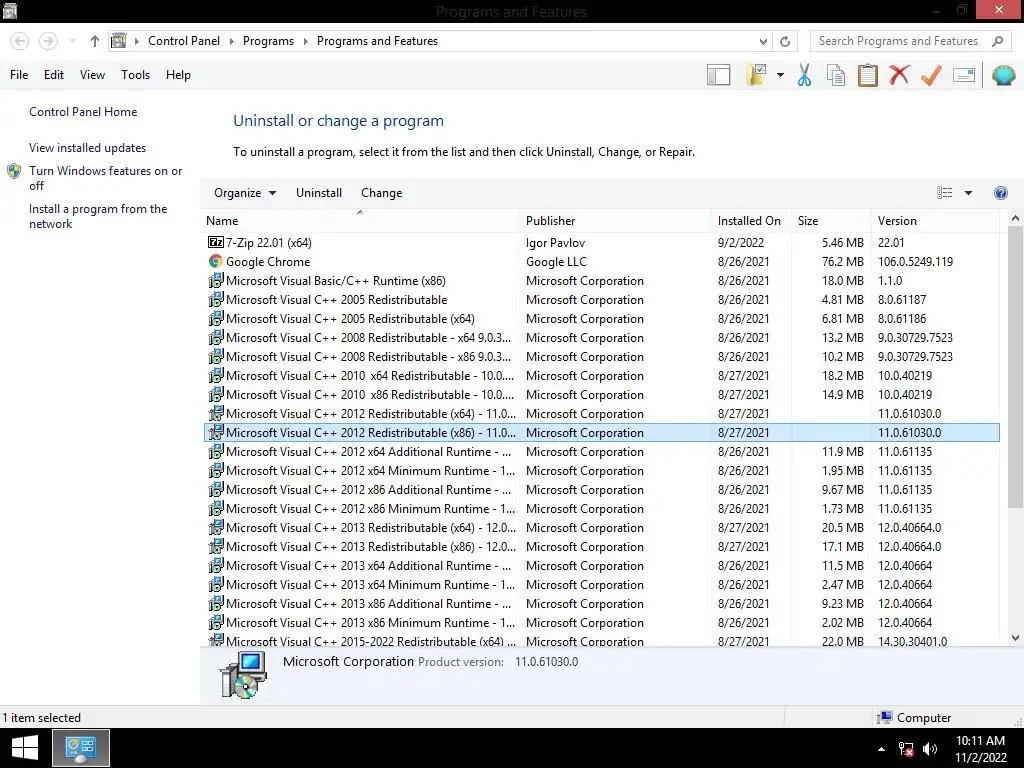The image size is (1024, 768).
Task: Click Install a program from the network
Action: [x=98, y=216]
